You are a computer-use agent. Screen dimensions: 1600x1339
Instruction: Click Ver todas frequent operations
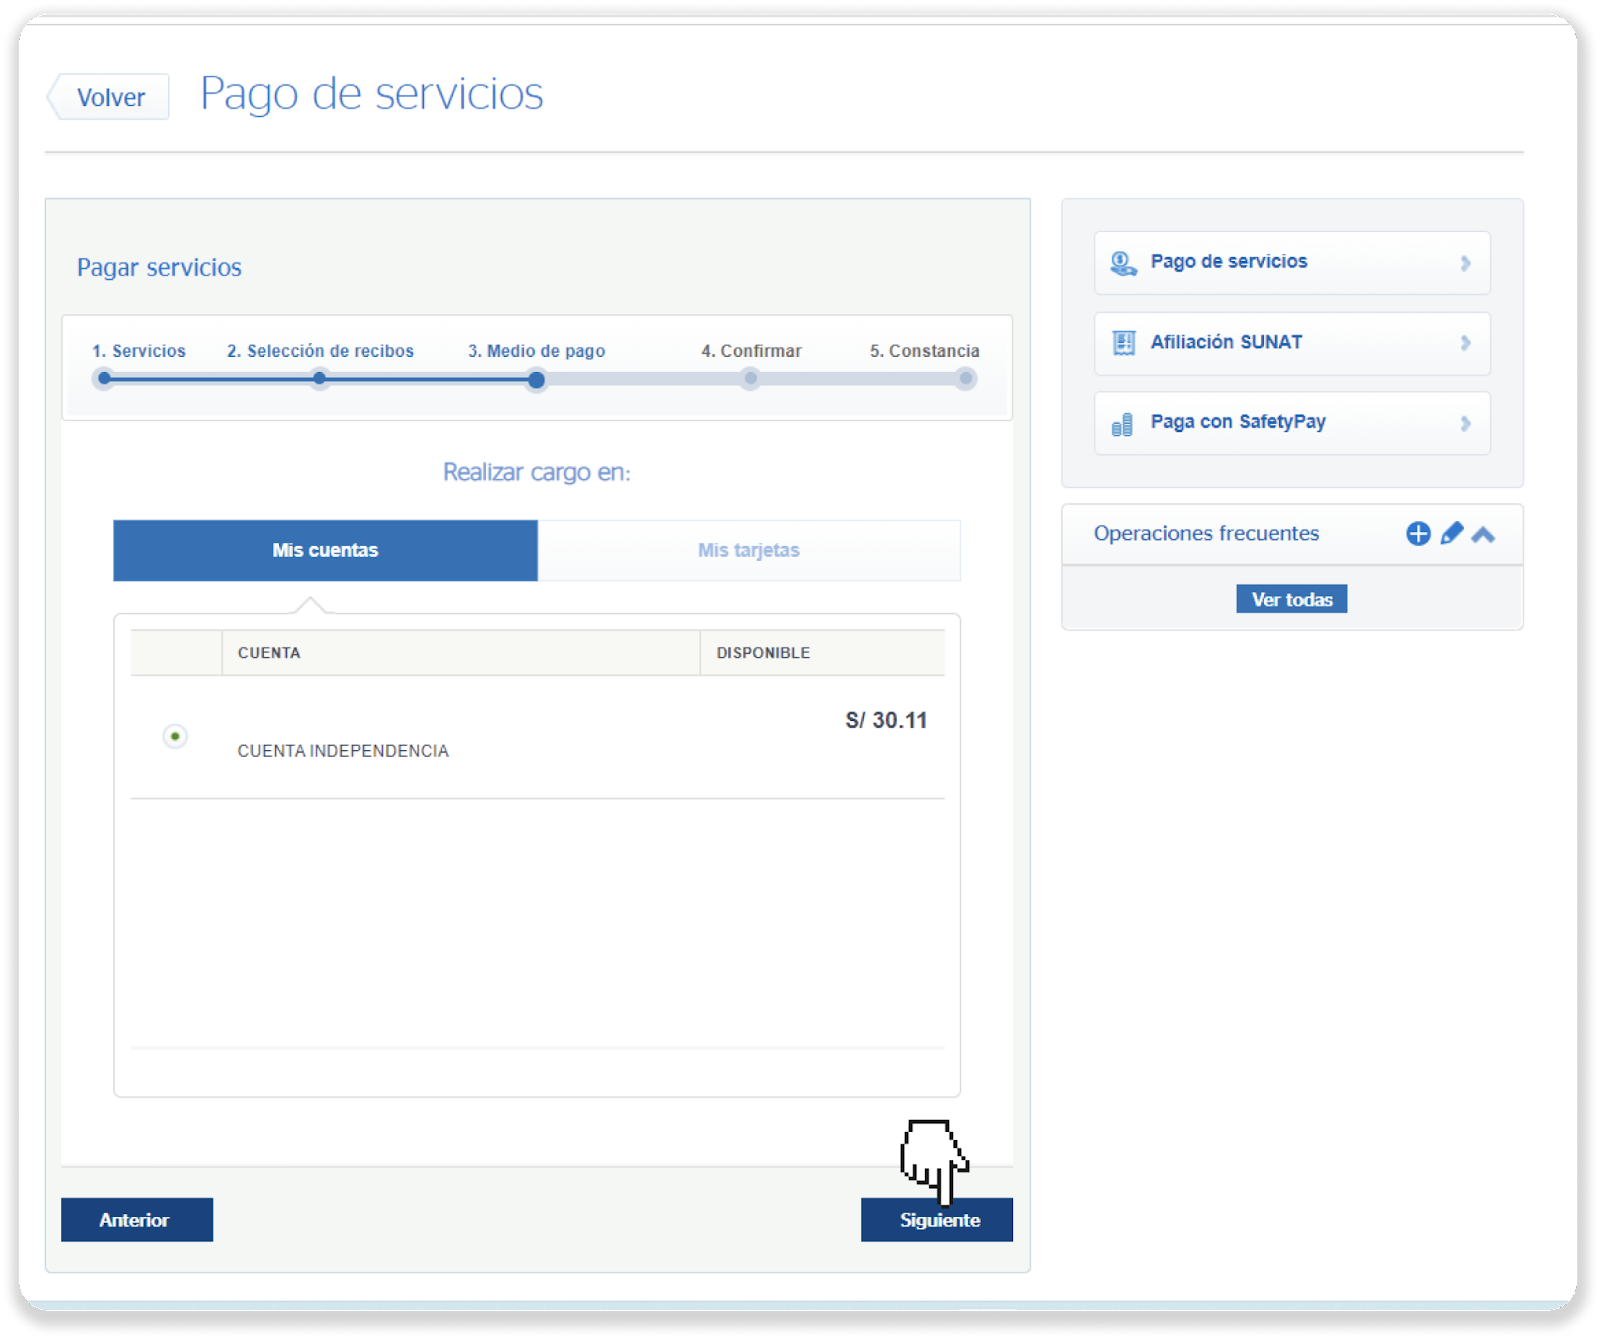[x=1291, y=599]
